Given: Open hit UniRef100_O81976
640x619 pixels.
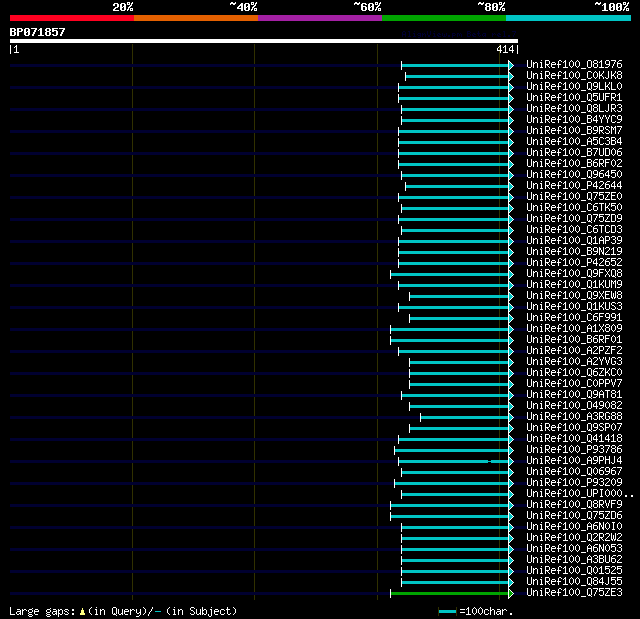Looking at the screenshot, I should tap(574, 64).
